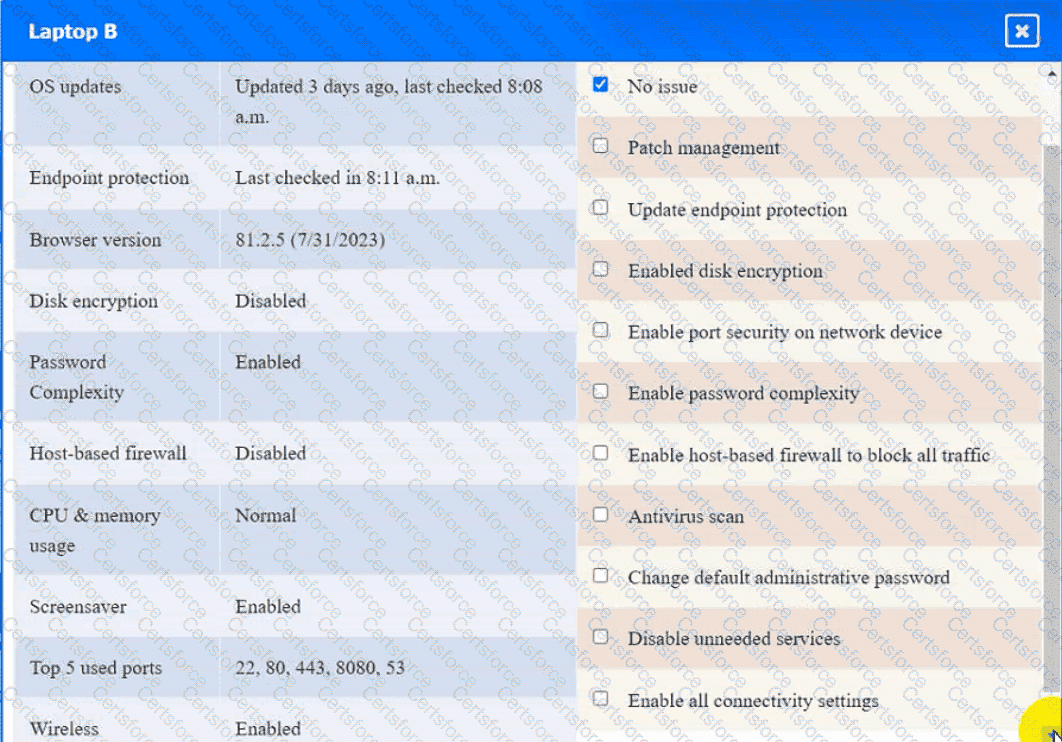Select the Antivirus scan checkbox
The image size is (1062, 742).
(600, 515)
